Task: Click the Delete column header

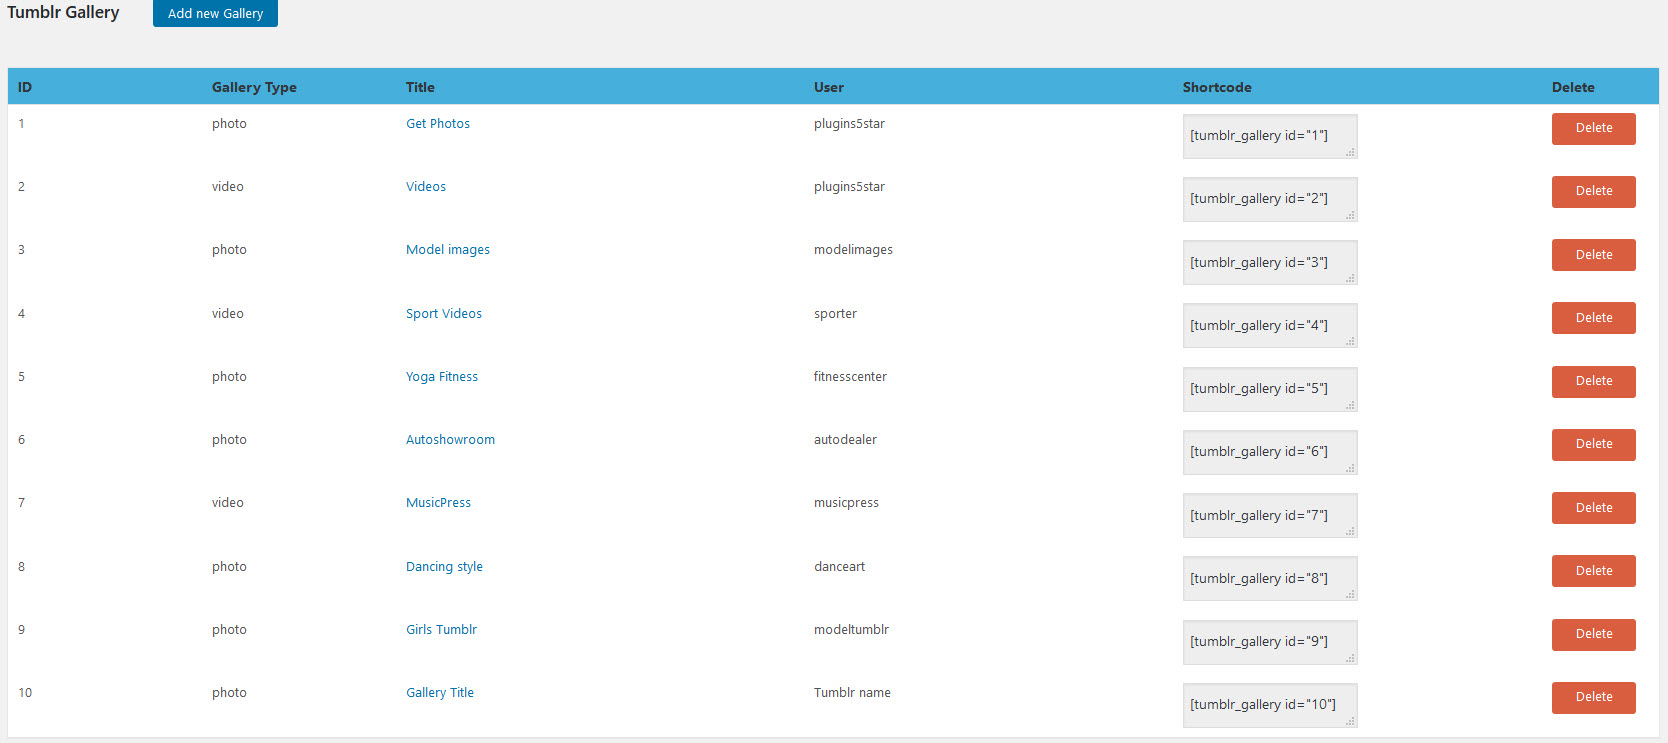Action: [1573, 87]
